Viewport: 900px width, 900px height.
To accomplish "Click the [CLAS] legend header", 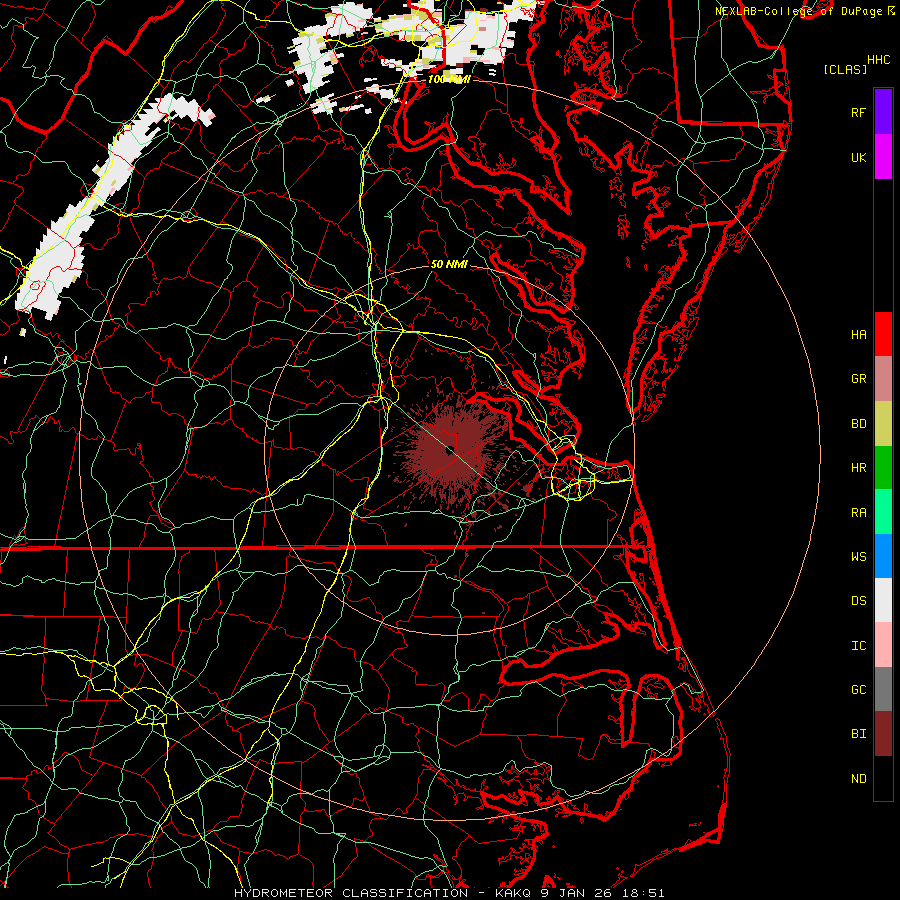I will [845, 69].
